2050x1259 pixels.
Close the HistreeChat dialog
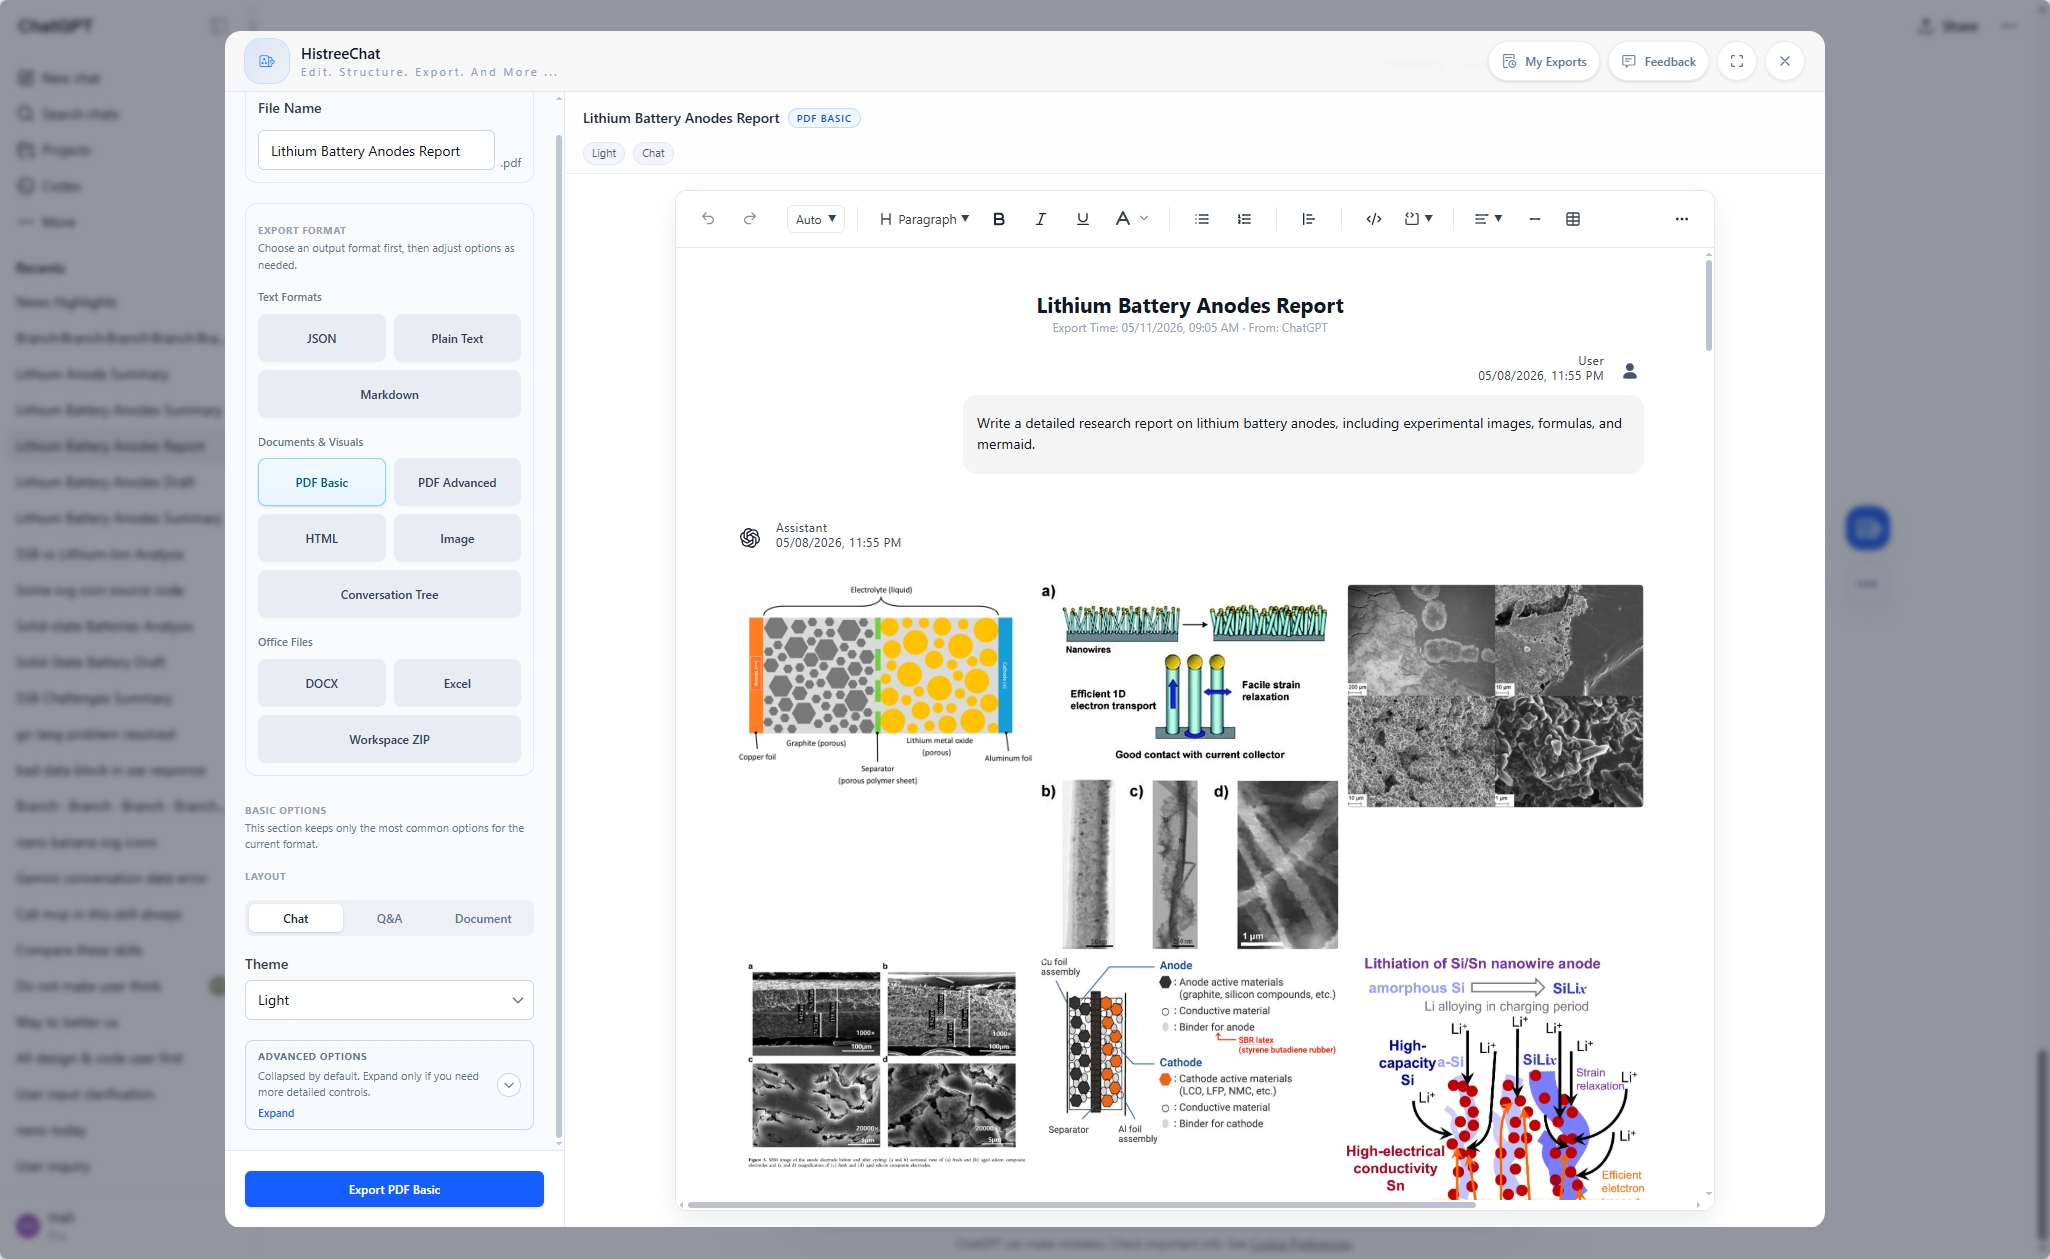coord(1785,62)
